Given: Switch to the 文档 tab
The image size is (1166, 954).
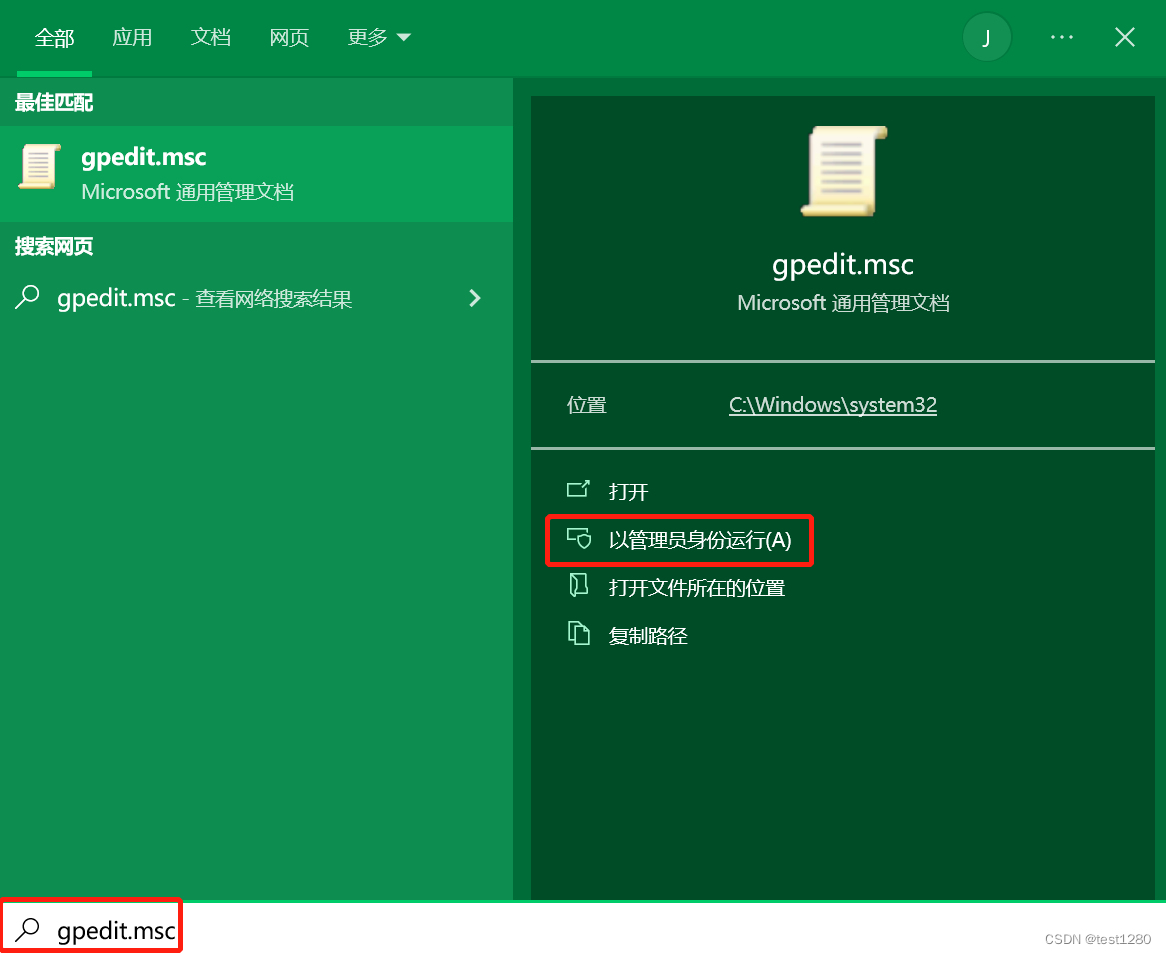Looking at the screenshot, I should tap(210, 37).
